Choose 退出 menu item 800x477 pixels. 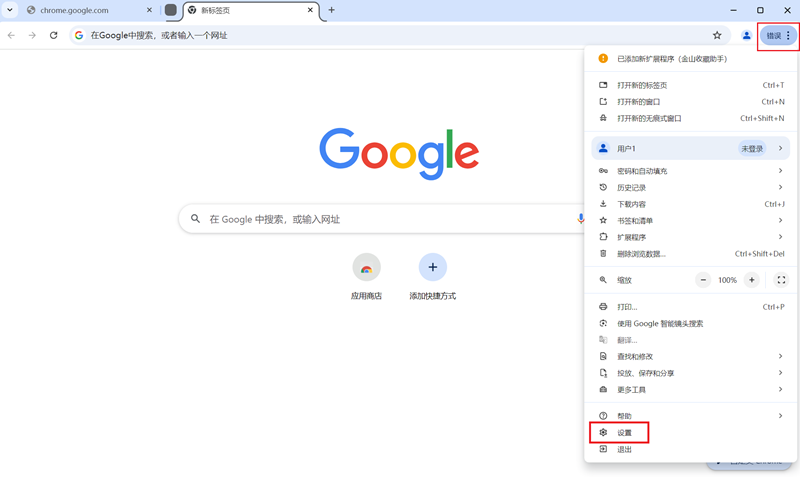coord(691,449)
